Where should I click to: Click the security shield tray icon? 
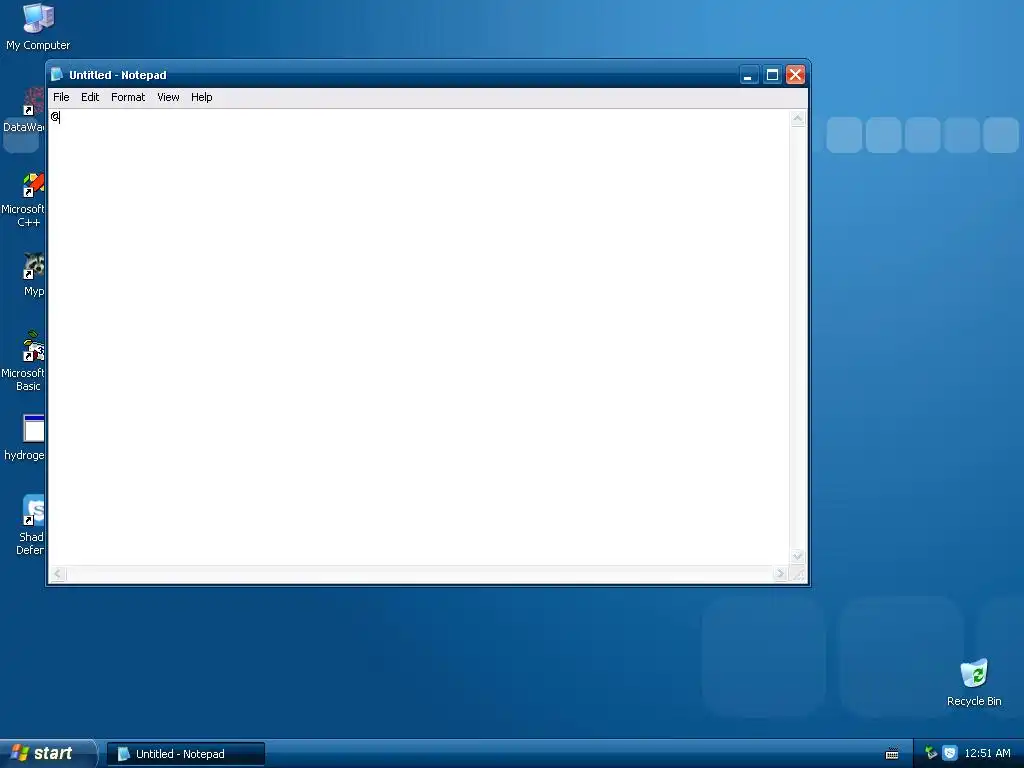(950, 753)
